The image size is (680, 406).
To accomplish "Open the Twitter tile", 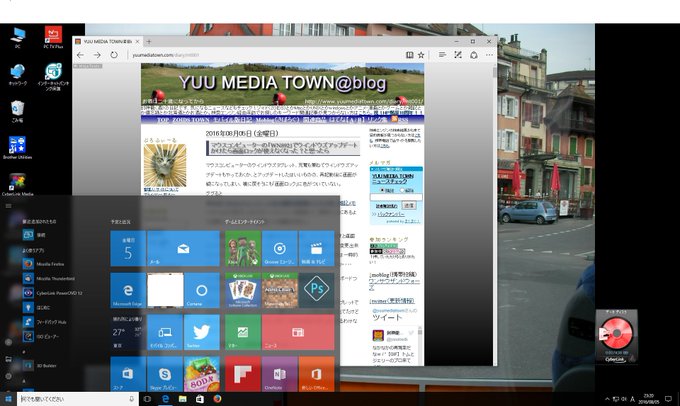I will [x=202, y=332].
